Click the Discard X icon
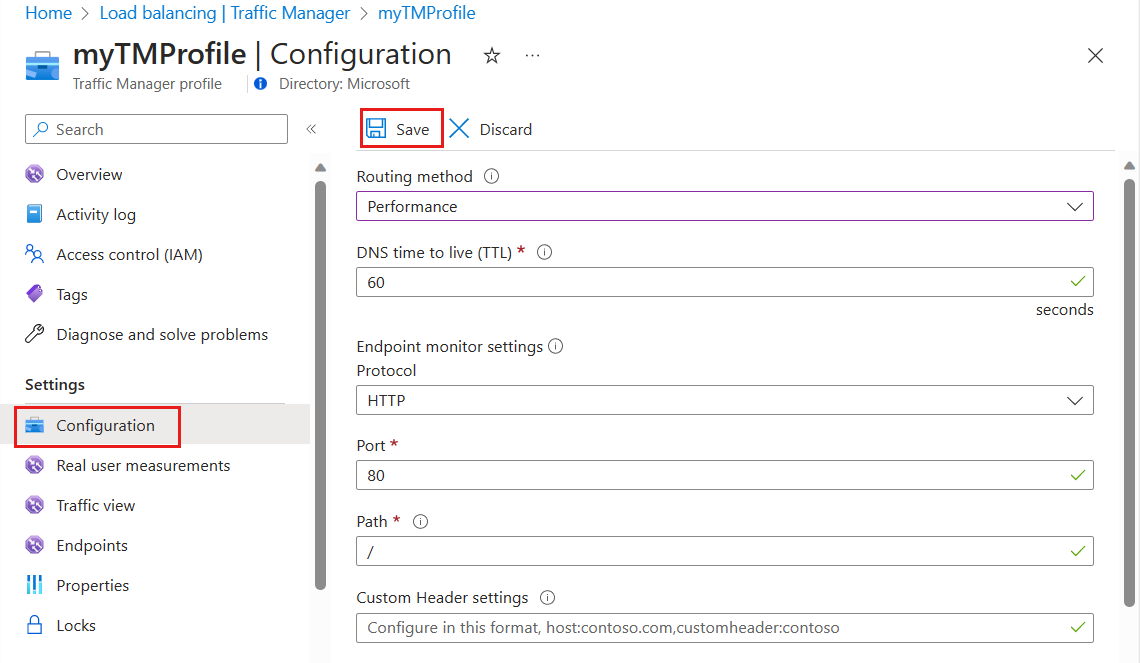Viewport: 1140px width, 663px height. click(459, 129)
